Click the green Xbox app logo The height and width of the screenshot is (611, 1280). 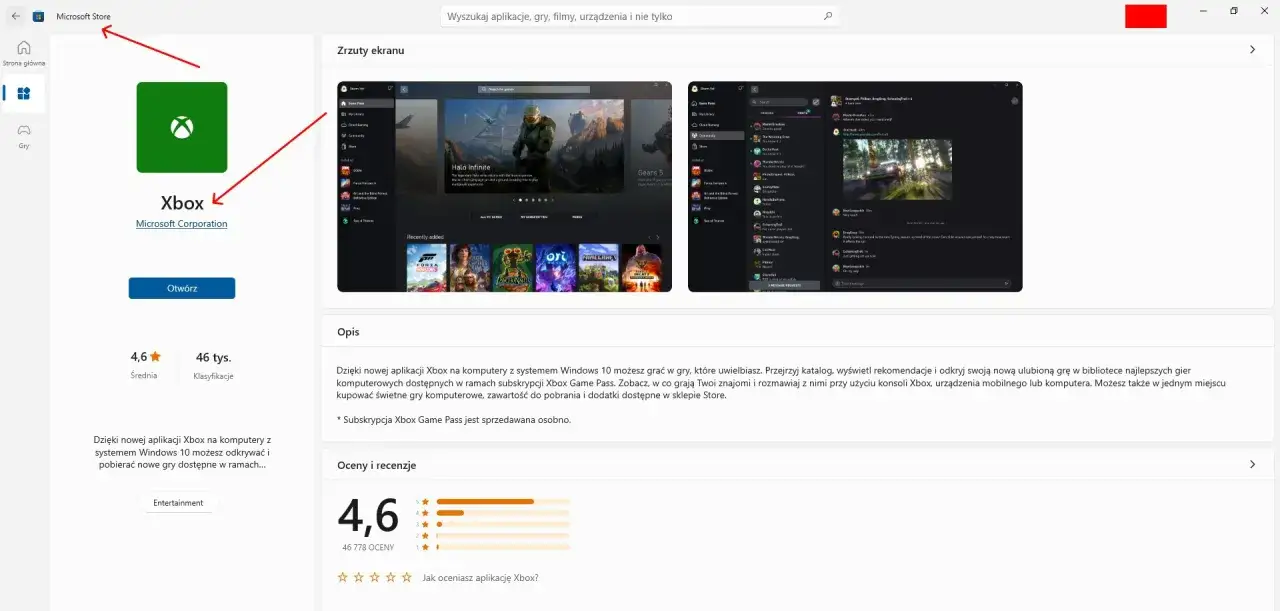click(x=182, y=127)
